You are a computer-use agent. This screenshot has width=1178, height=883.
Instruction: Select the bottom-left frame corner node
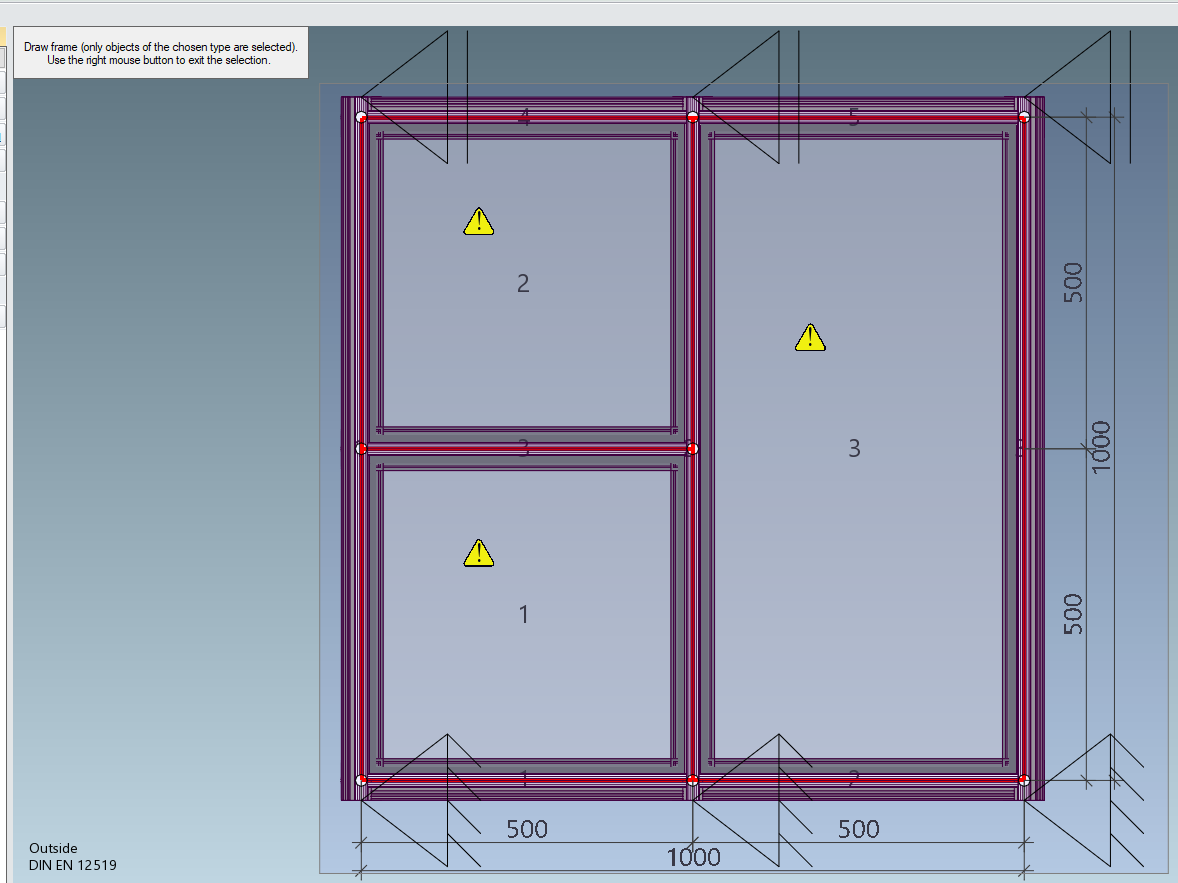click(x=362, y=780)
